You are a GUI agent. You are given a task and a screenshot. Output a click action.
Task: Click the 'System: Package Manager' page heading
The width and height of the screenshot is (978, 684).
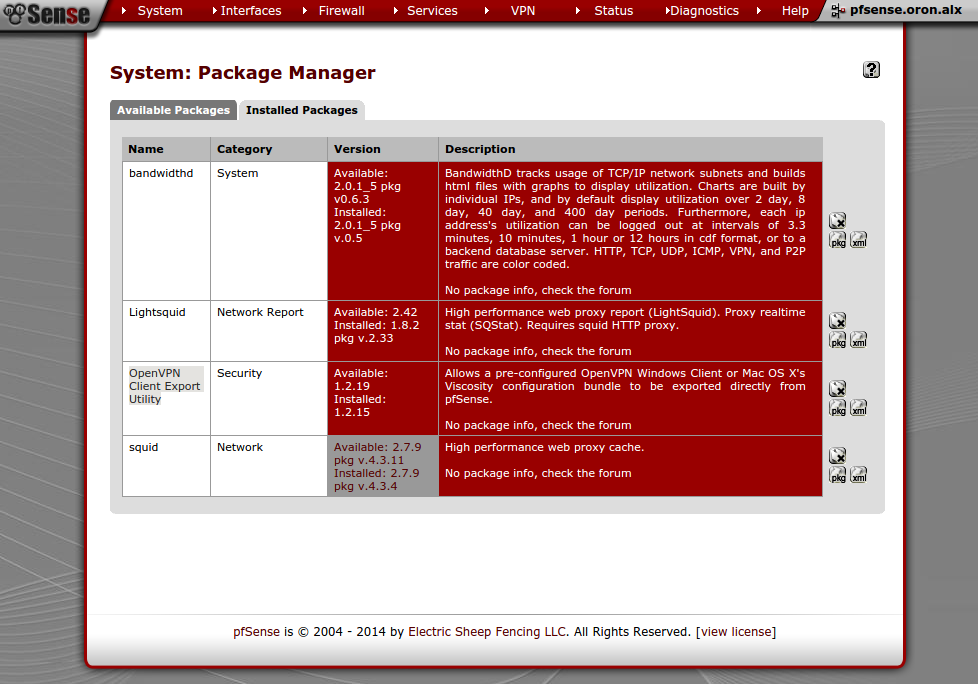[x=243, y=73]
